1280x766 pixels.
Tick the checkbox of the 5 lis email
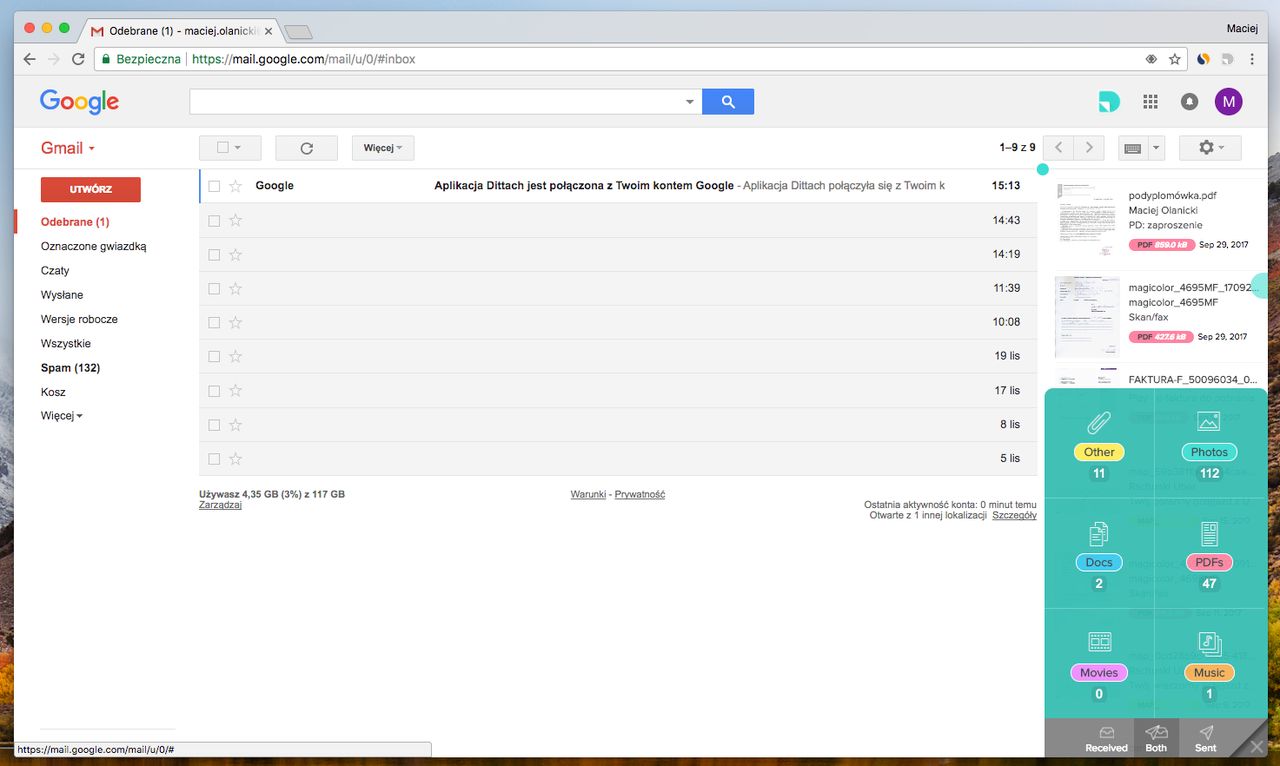click(x=214, y=458)
